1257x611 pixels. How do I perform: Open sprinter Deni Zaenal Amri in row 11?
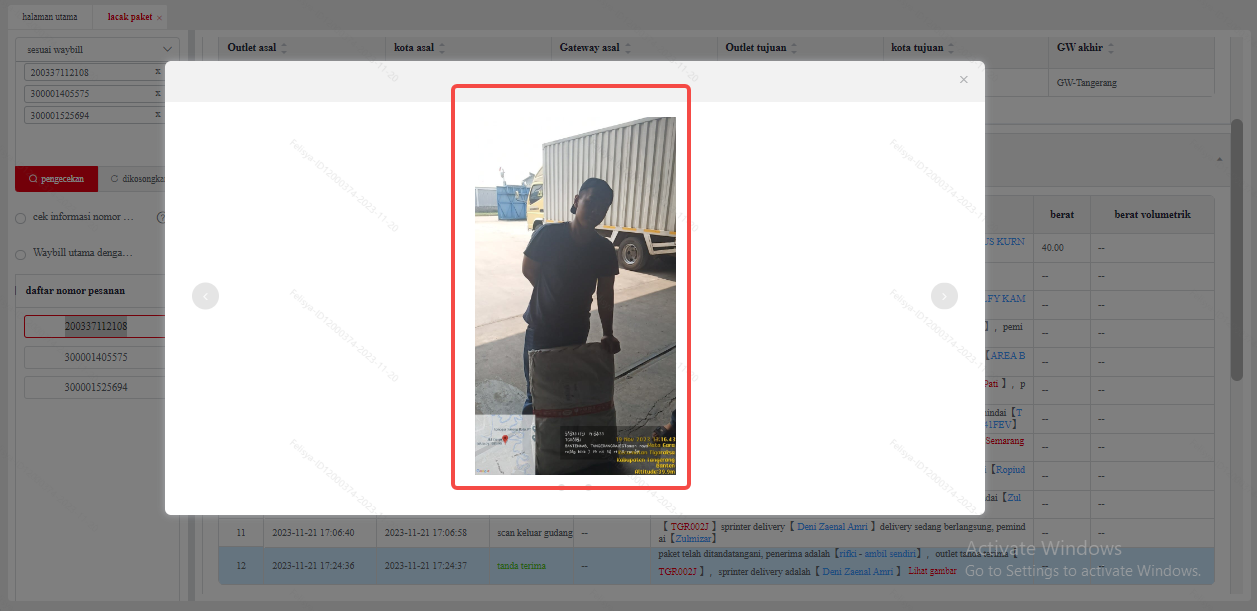[834, 526]
